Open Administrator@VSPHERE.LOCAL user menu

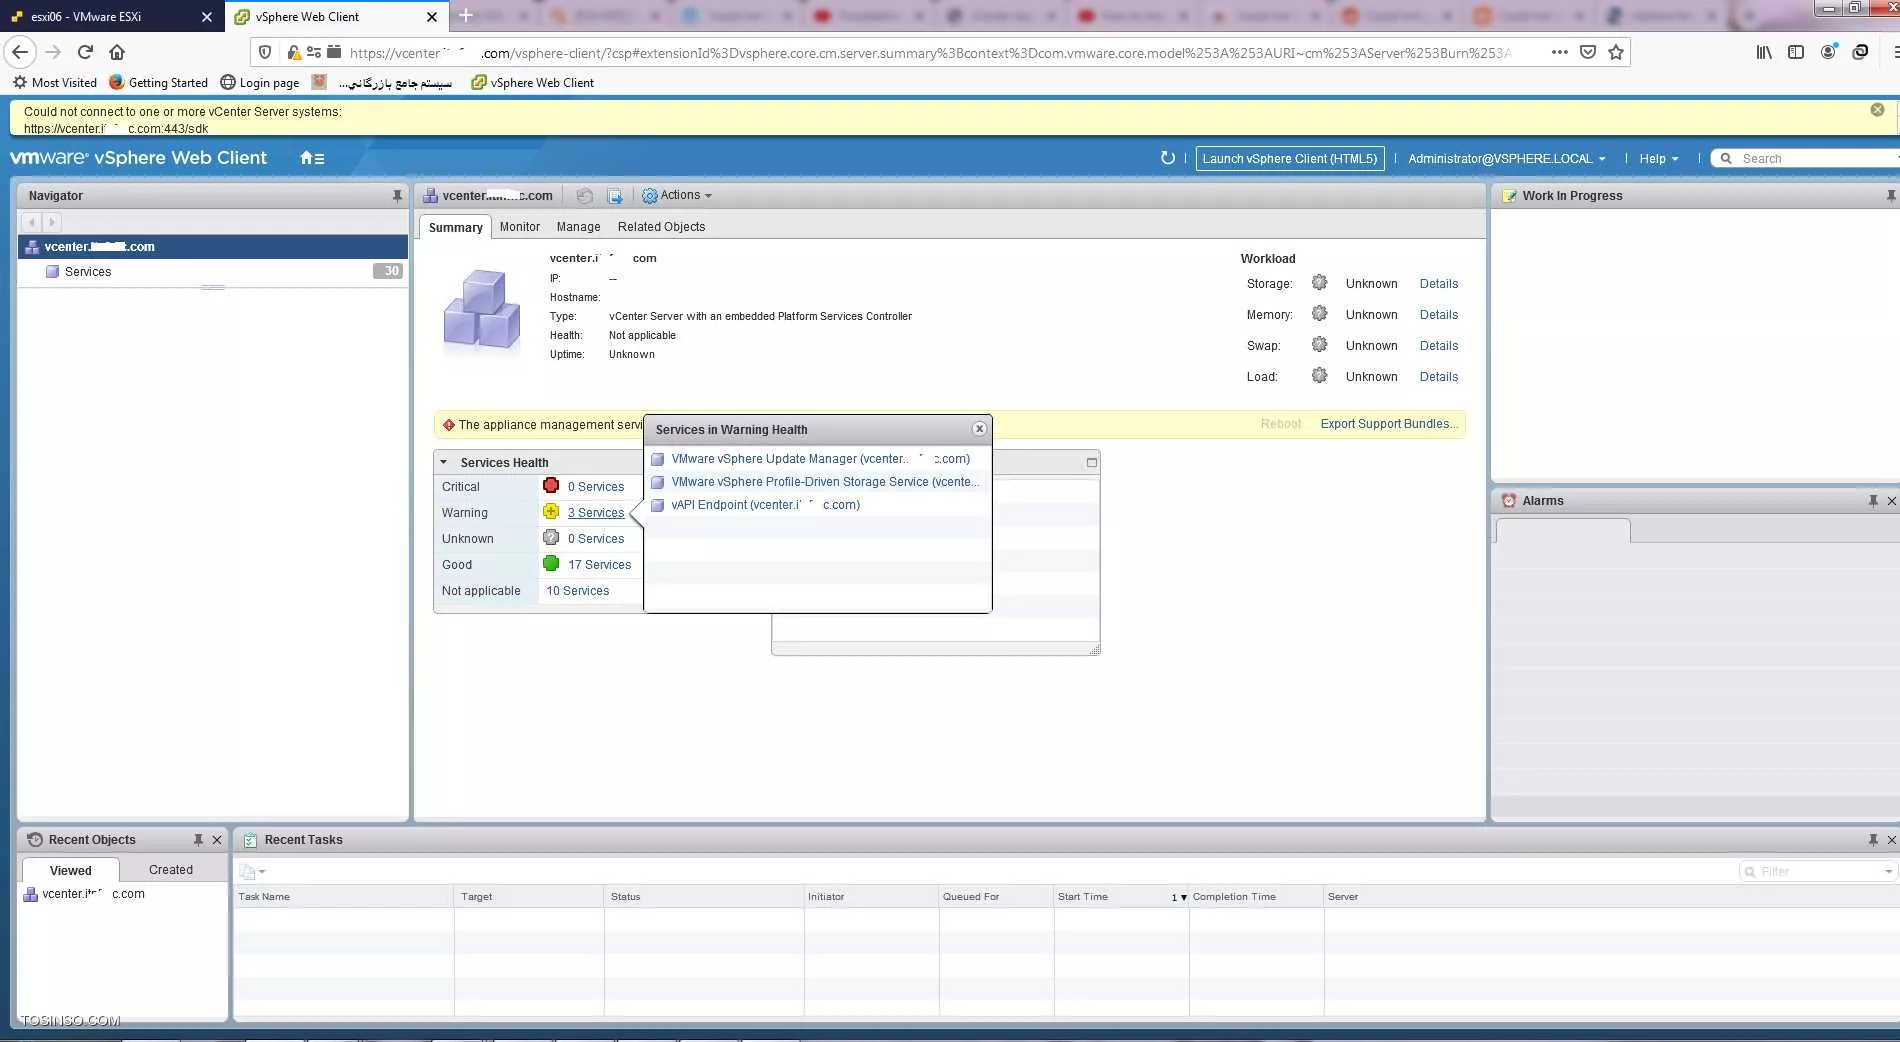1506,158
